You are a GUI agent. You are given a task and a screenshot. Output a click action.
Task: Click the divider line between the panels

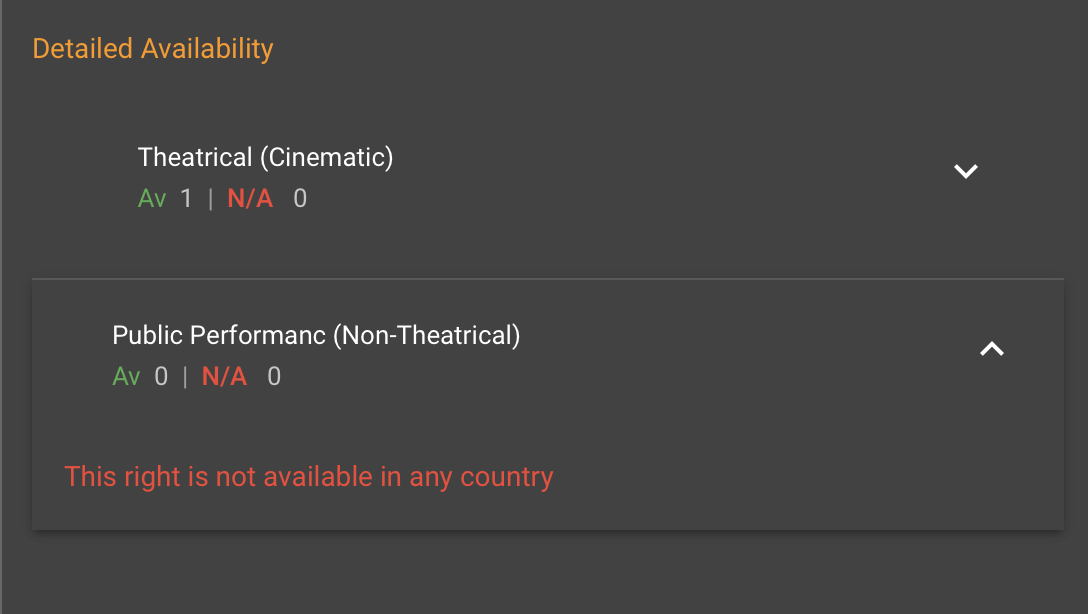547,278
